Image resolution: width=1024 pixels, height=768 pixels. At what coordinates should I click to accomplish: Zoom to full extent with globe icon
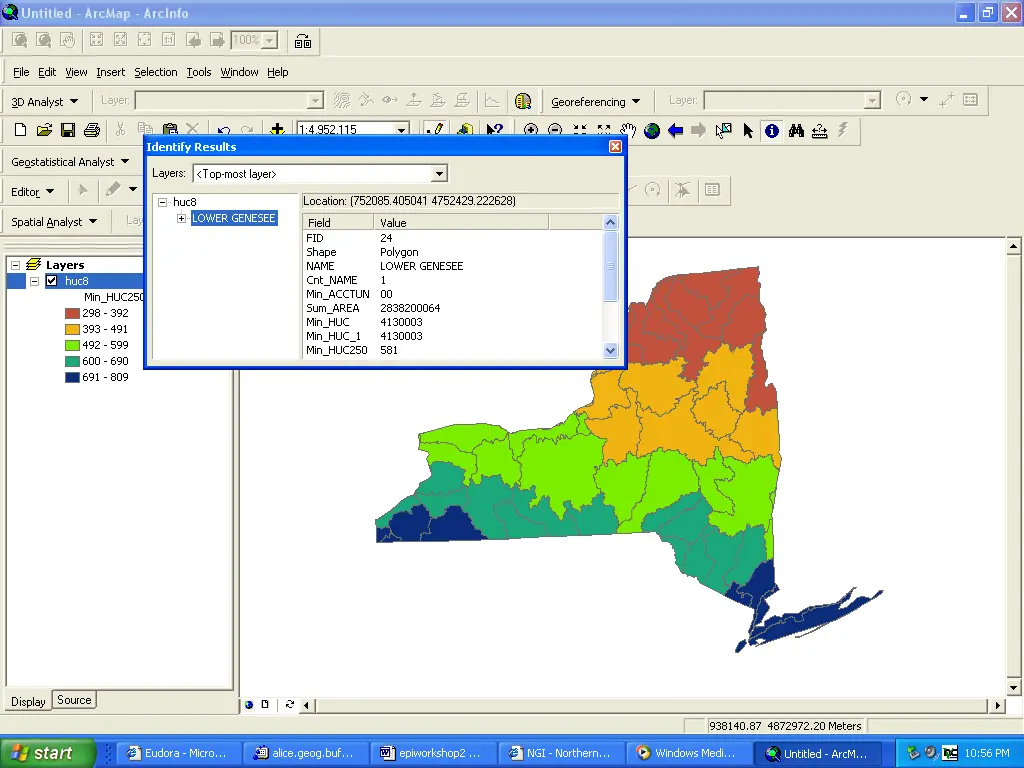point(652,131)
